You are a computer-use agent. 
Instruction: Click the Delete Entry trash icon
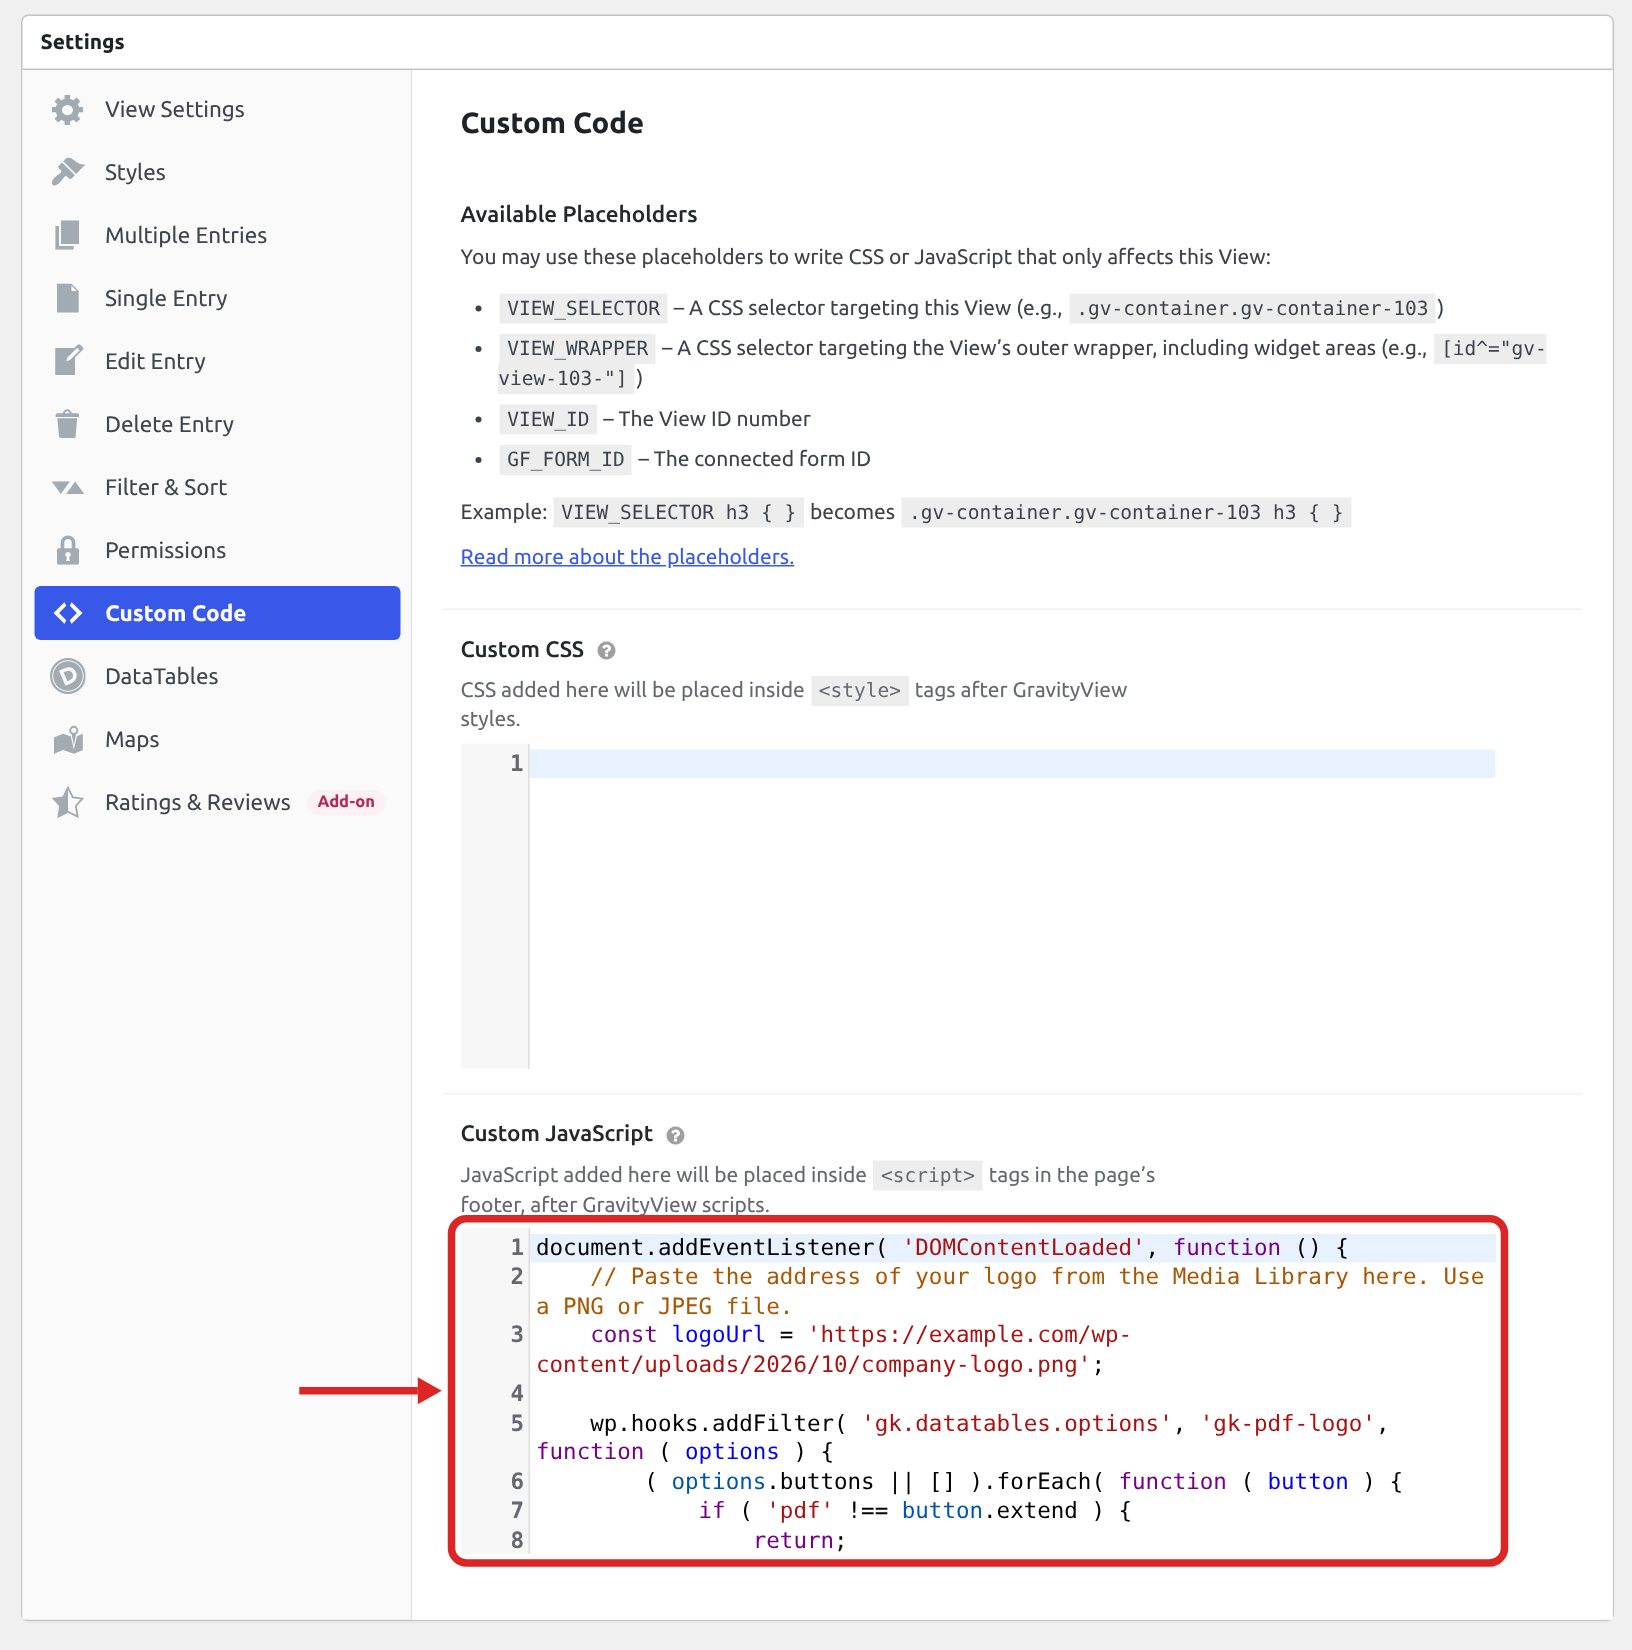pos(67,424)
